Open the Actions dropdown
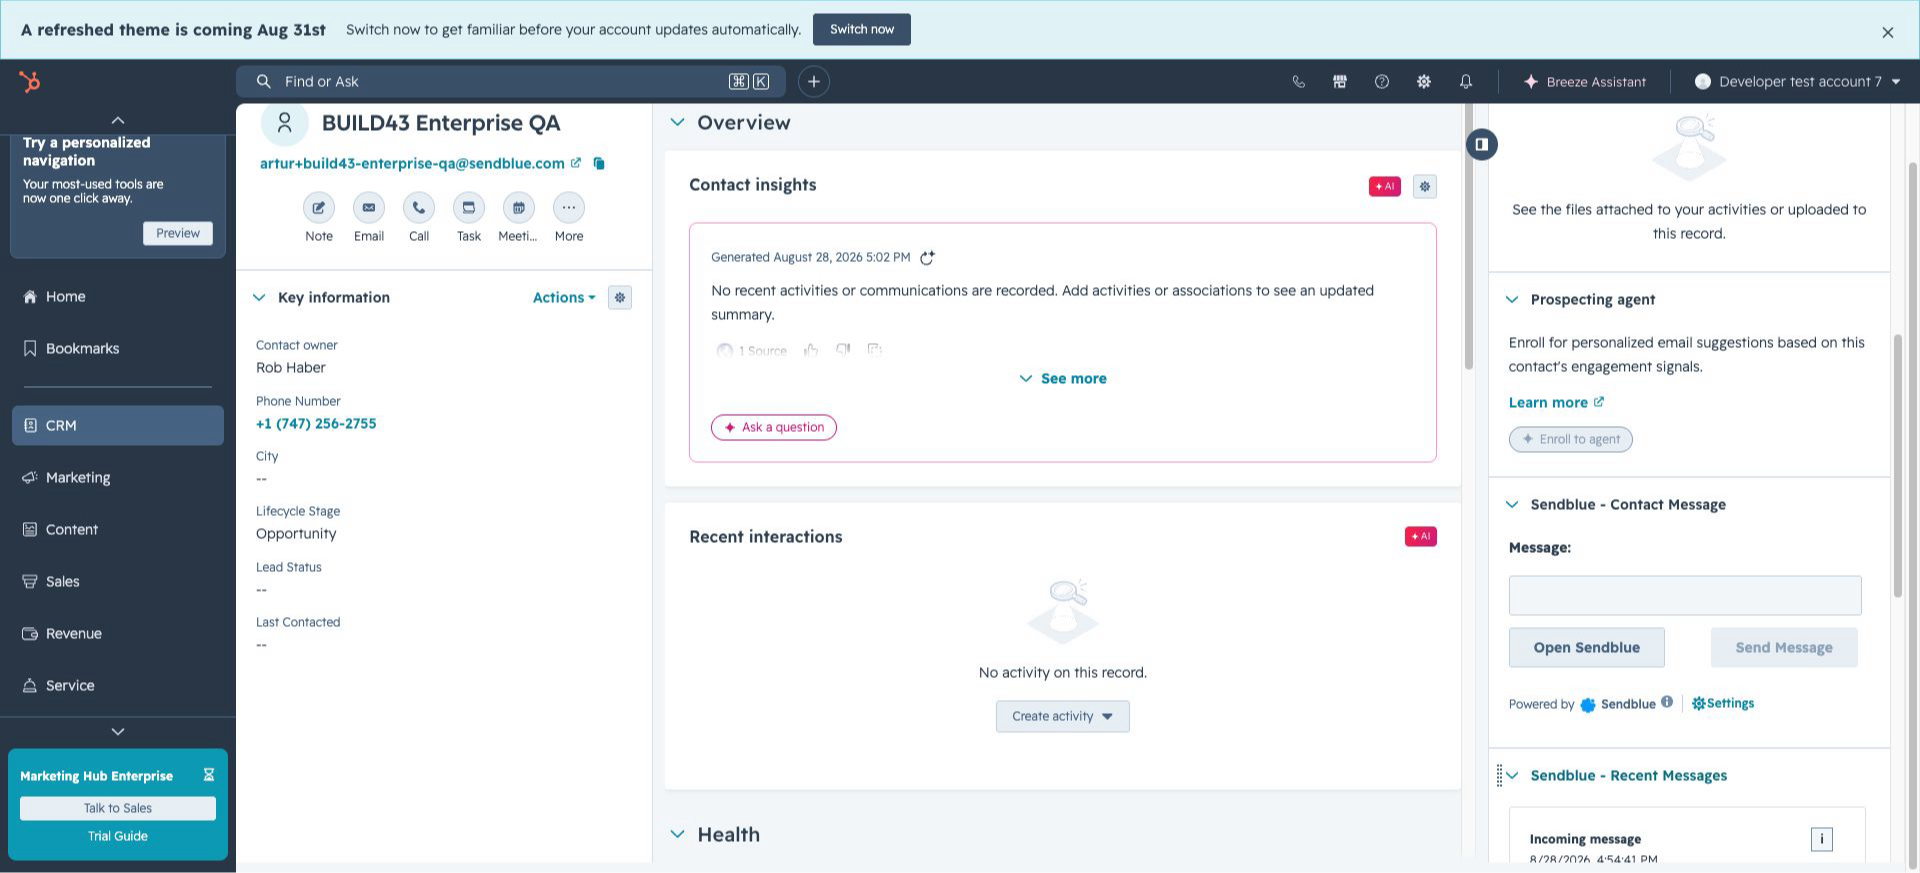 click(x=564, y=298)
